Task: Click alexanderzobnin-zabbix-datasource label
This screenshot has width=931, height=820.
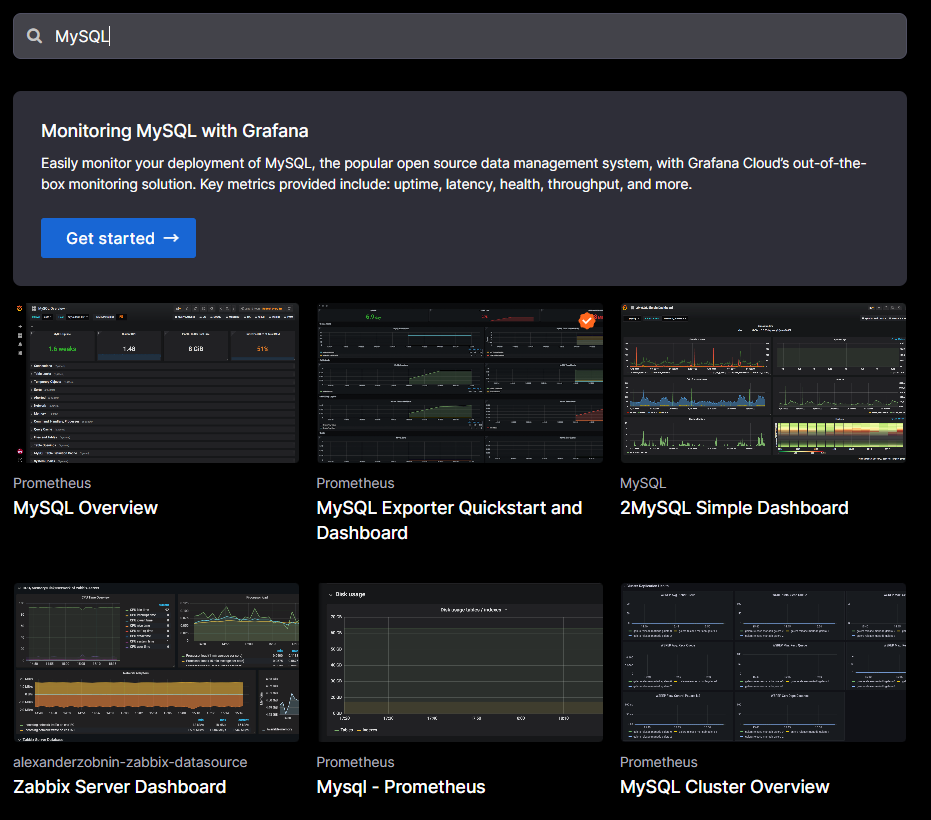Action: coord(130,762)
